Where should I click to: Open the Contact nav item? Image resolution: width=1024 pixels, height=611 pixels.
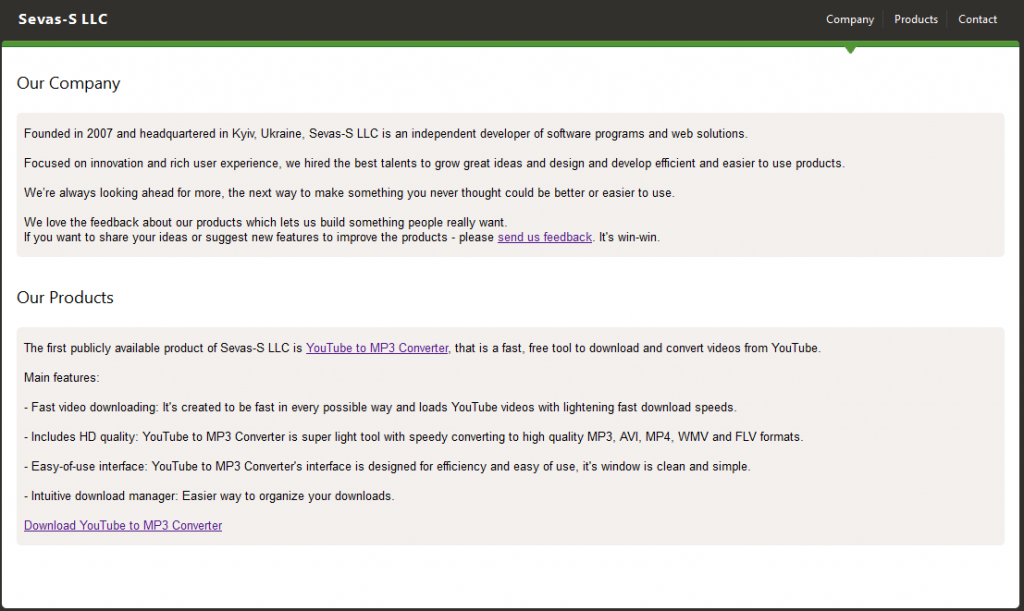pyautogui.click(x=977, y=20)
